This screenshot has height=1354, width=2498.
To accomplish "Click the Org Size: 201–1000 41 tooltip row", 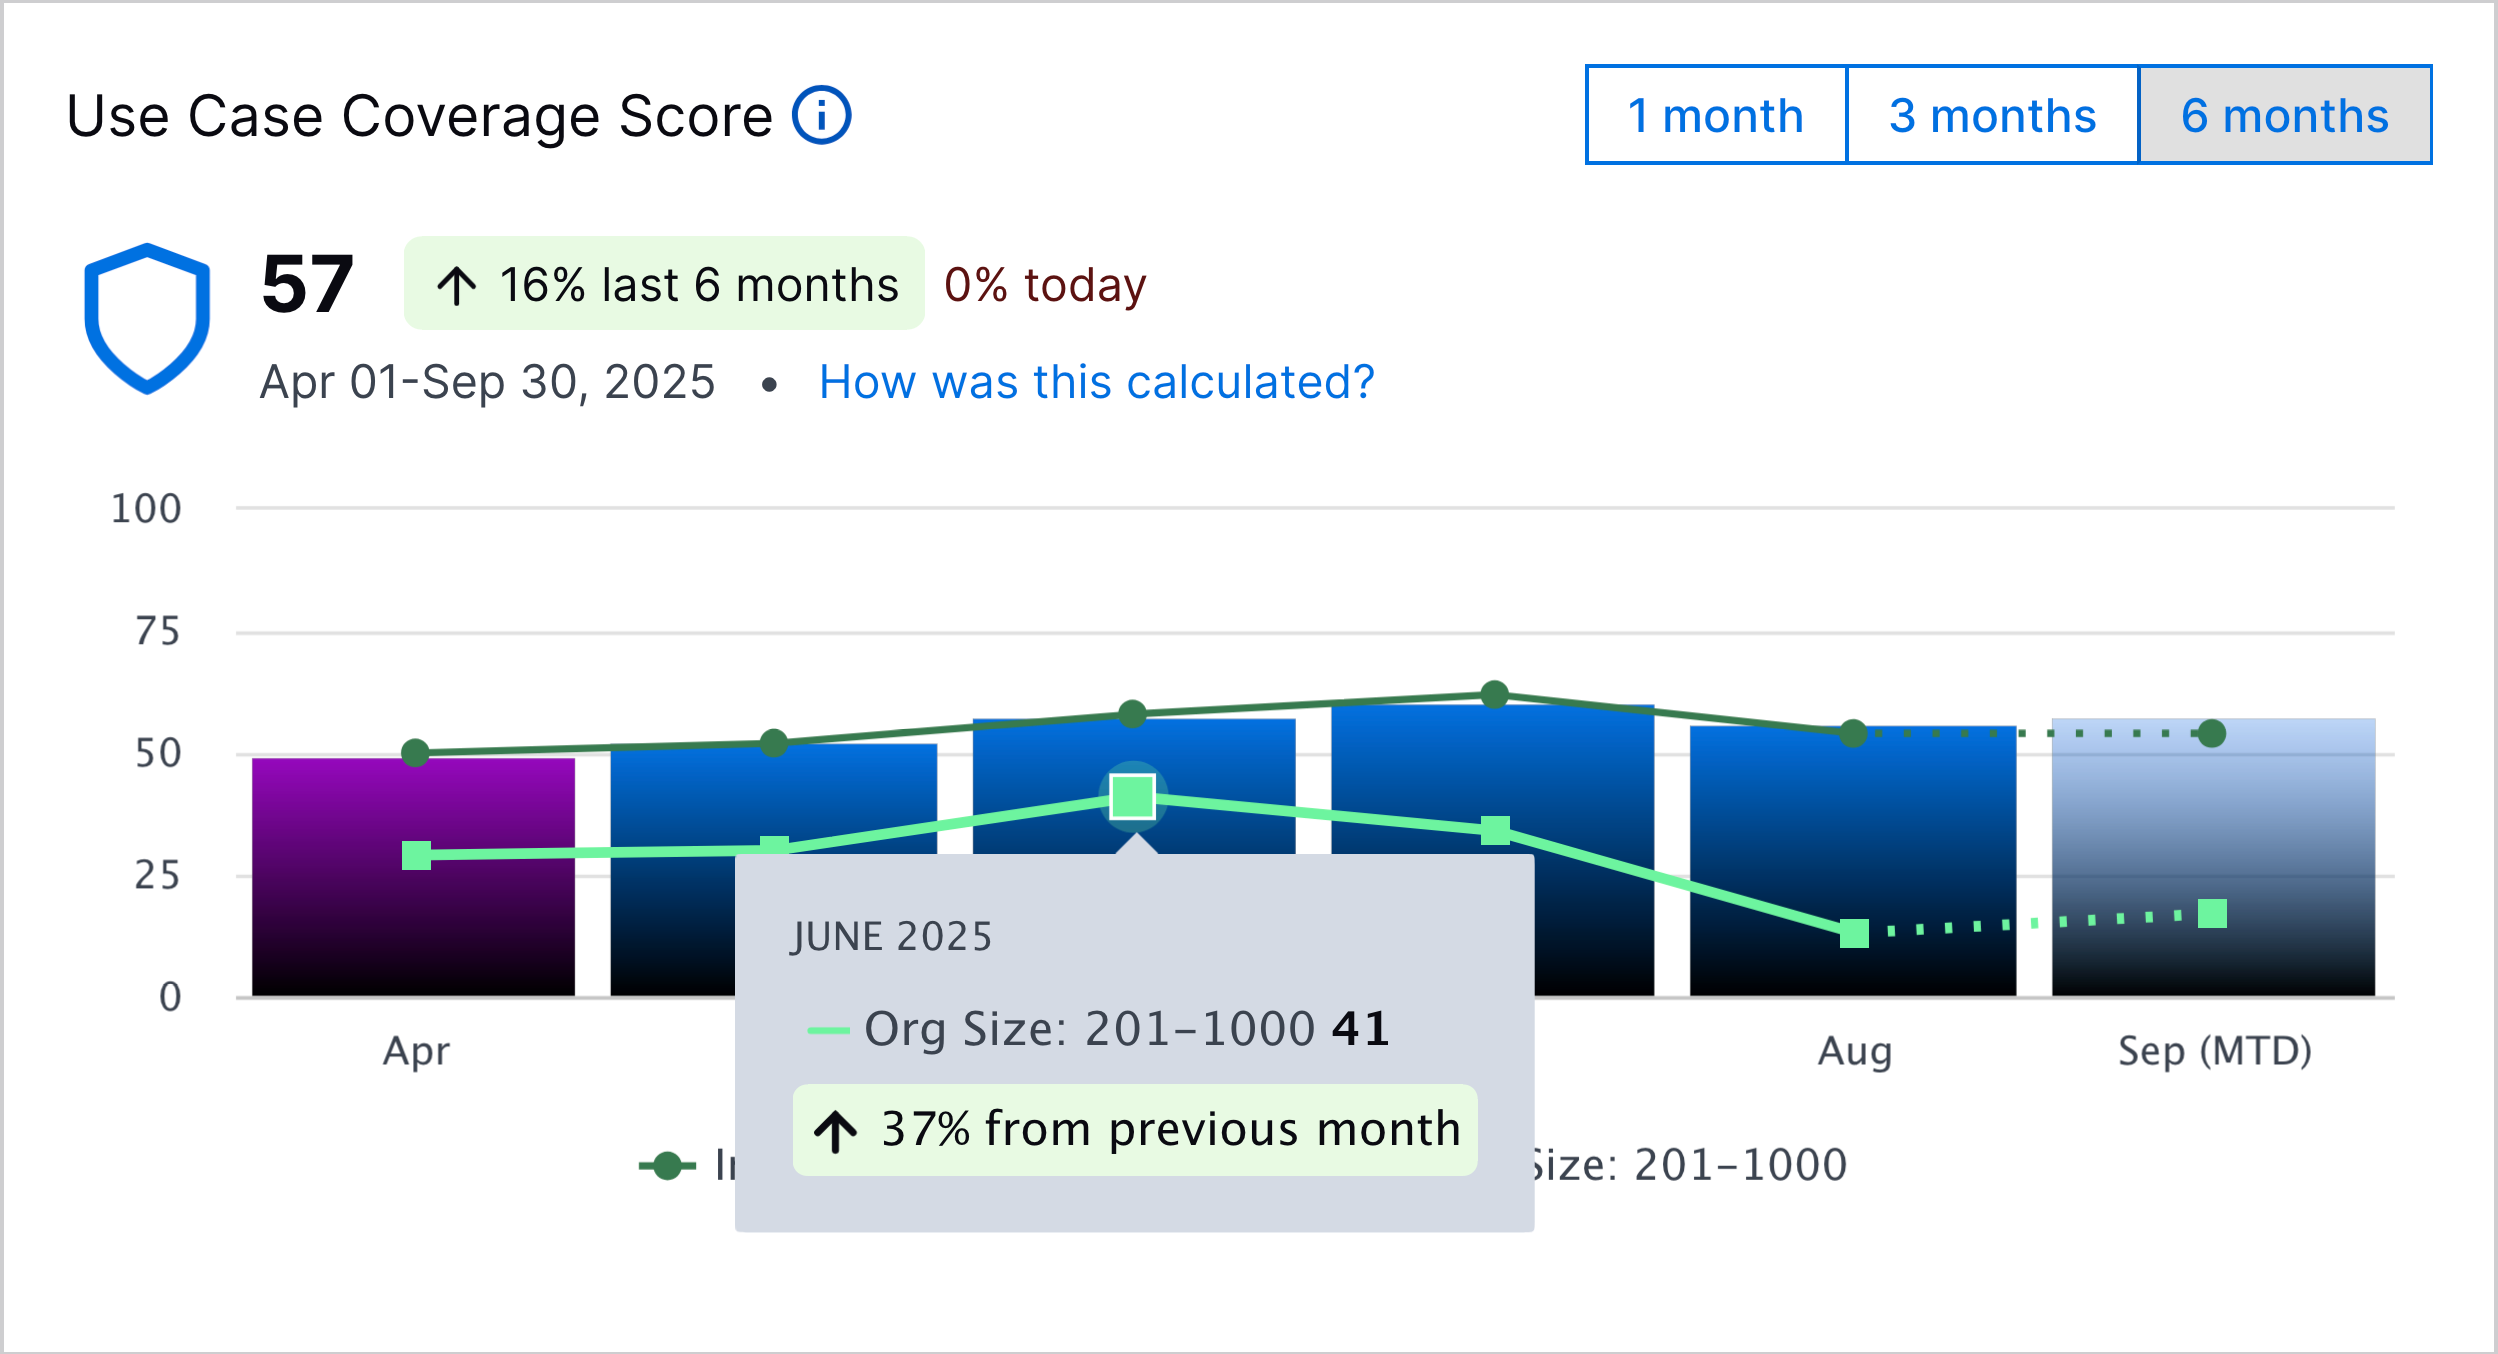I will coord(1098,1028).
